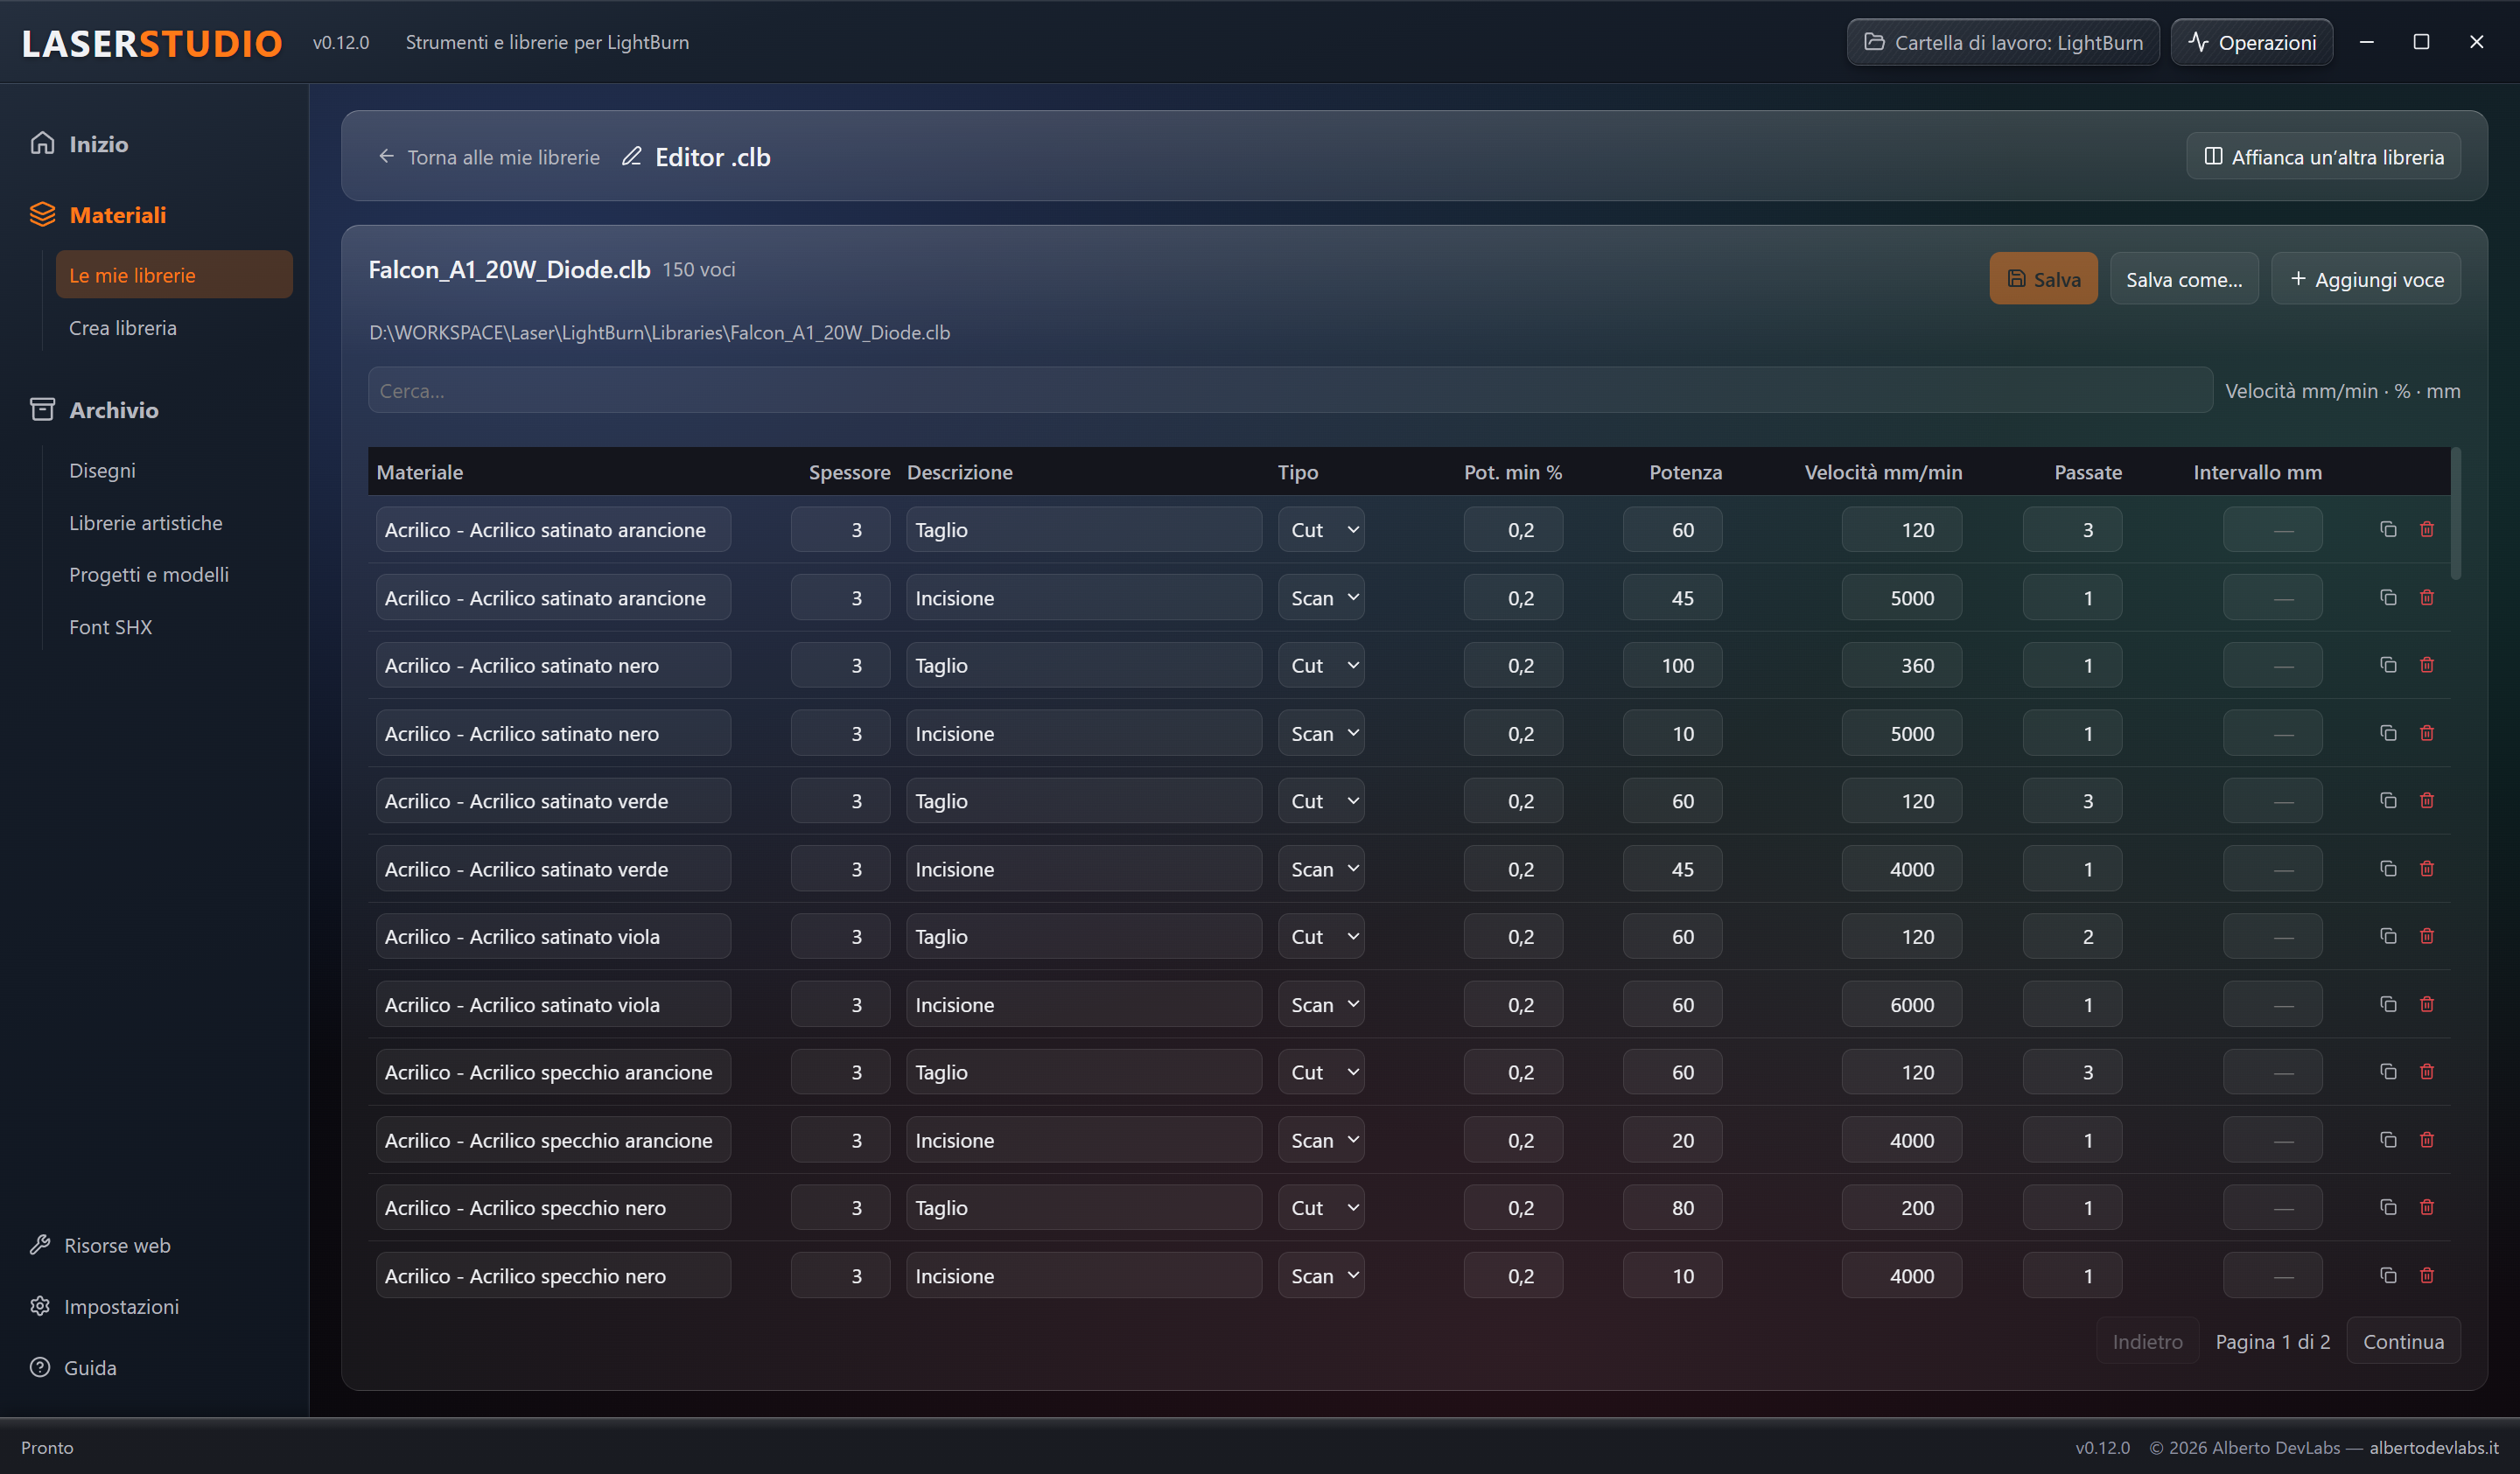Delete the Acrilico satinato viola Taglio row
2520x1474 pixels.
pyautogui.click(x=2427, y=936)
